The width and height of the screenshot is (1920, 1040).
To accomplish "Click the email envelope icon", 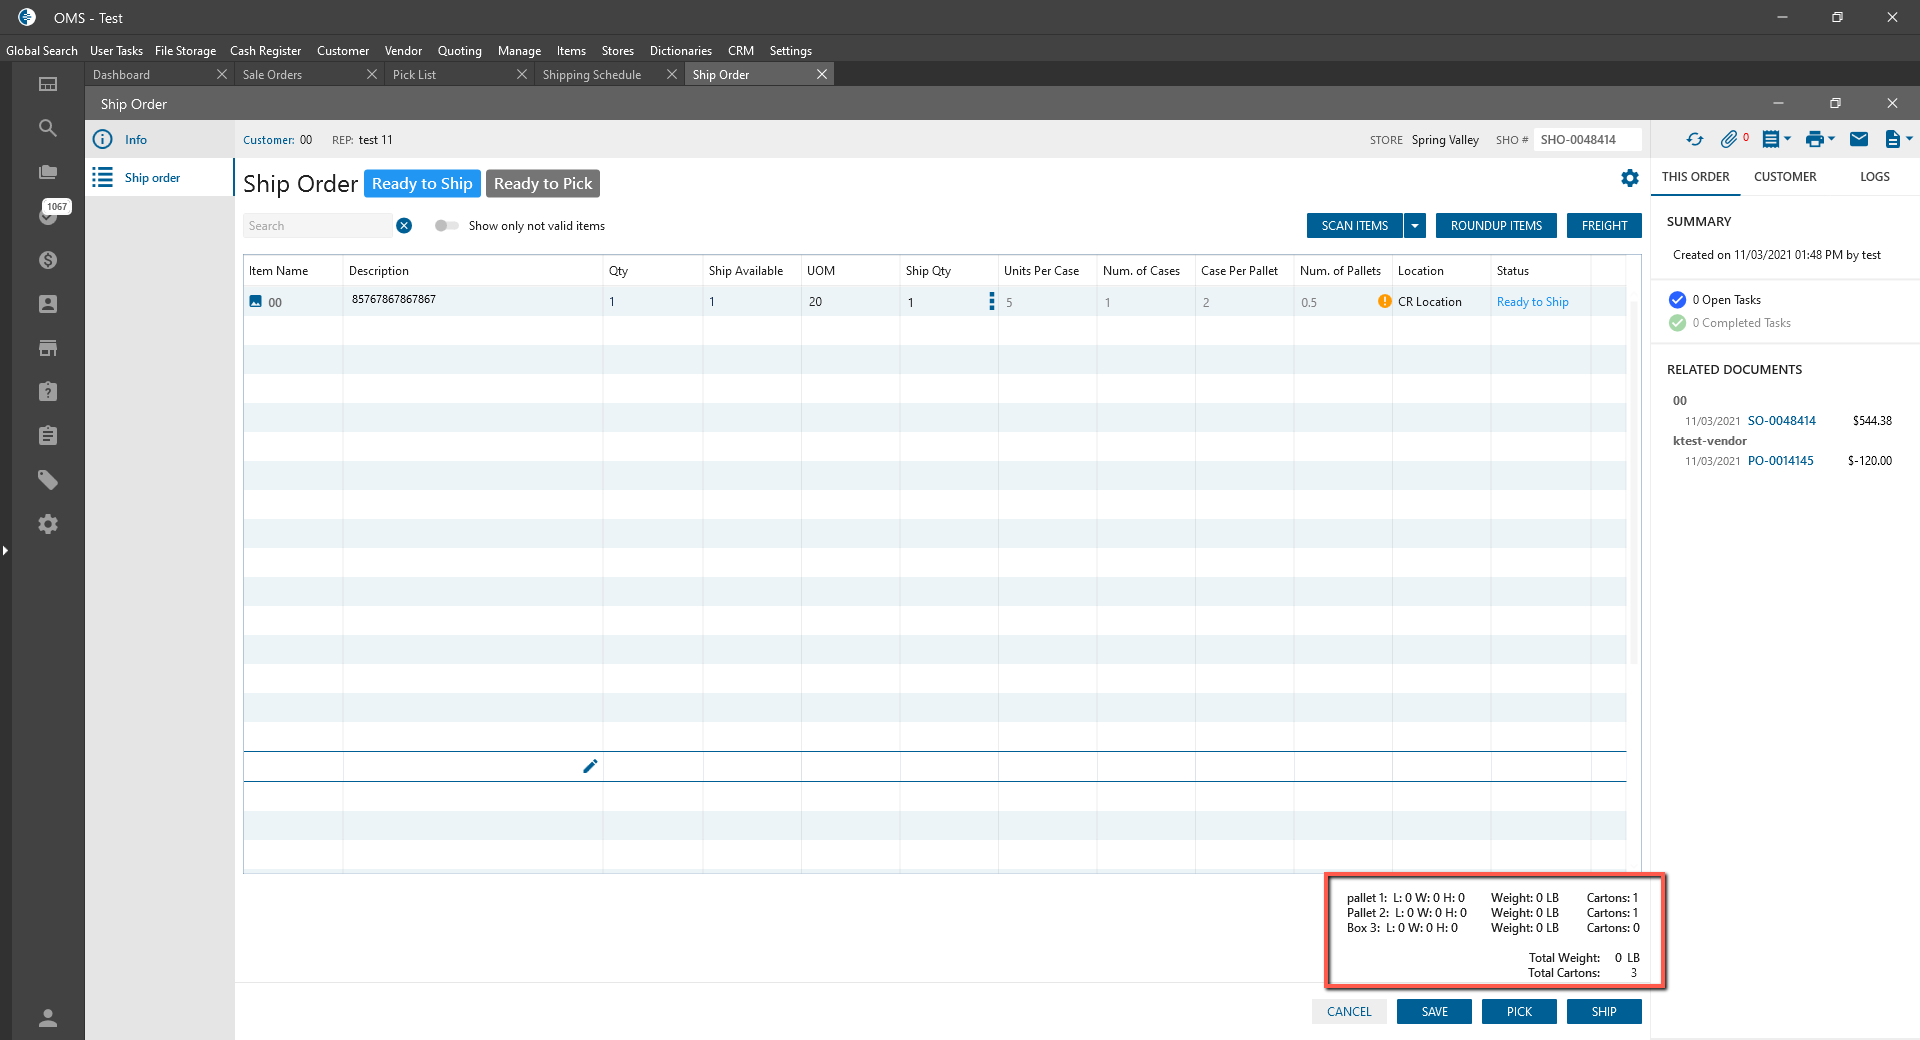I will tap(1859, 140).
